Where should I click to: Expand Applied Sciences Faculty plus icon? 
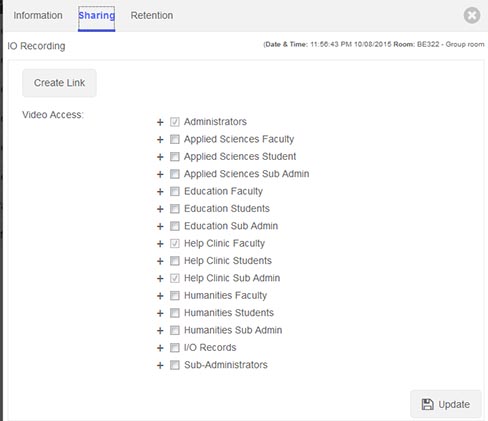pos(160,139)
